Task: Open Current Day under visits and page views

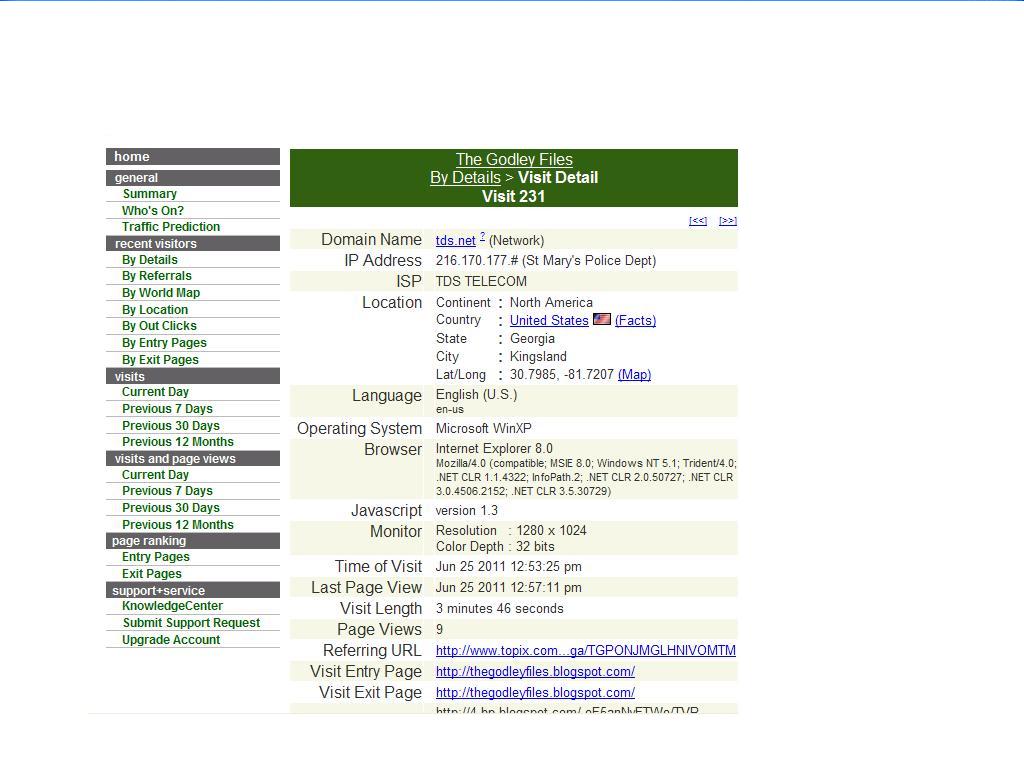Action: pos(155,475)
